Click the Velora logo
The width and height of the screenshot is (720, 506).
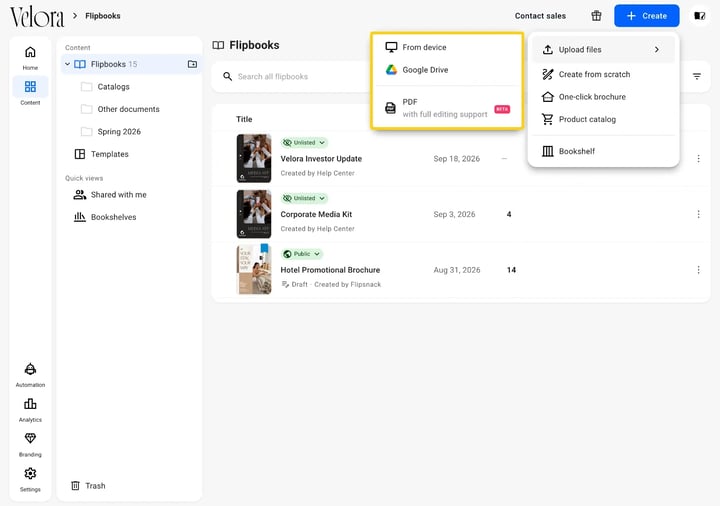click(37, 17)
